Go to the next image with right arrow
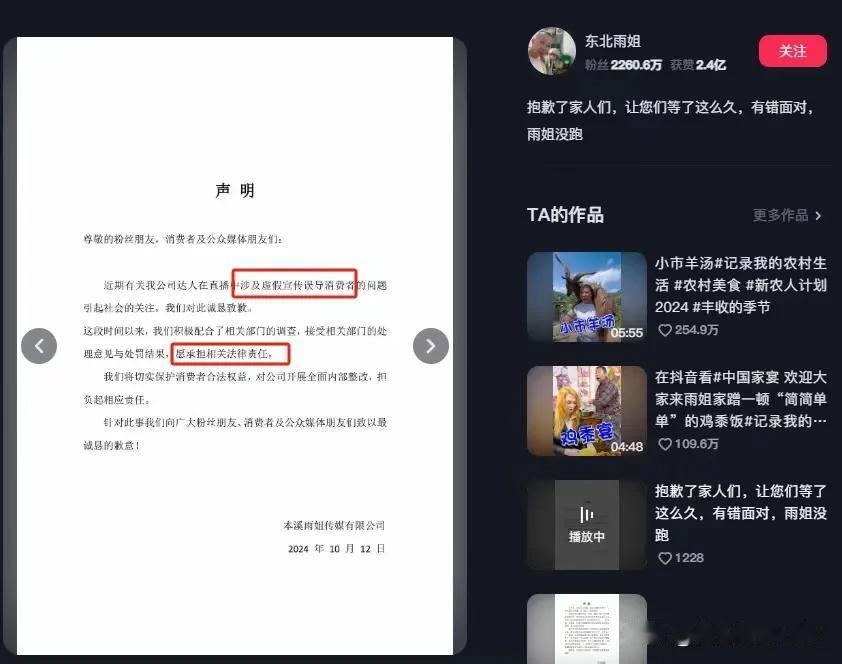The height and width of the screenshot is (664, 842). [x=431, y=346]
